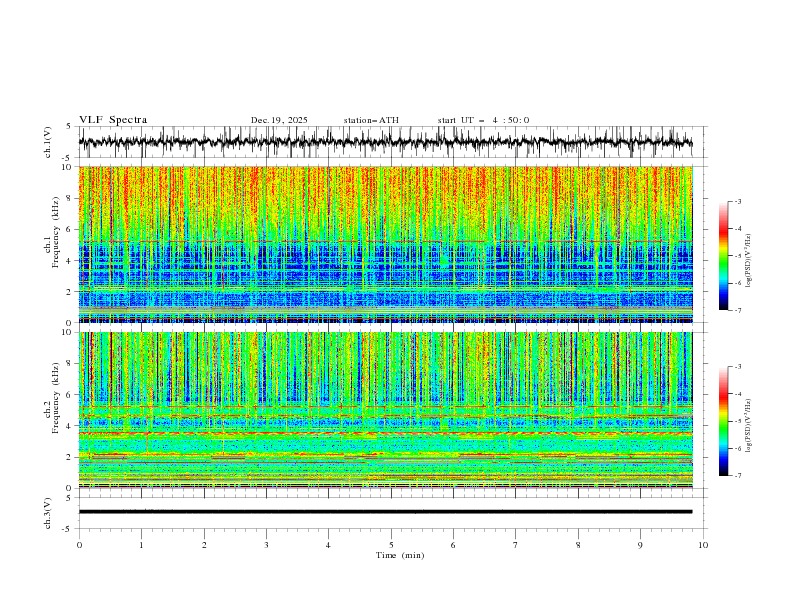792x612 pixels.
Task: Click the "6" kHz tick of ch.2 spectrogram
Action: (x=70, y=395)
